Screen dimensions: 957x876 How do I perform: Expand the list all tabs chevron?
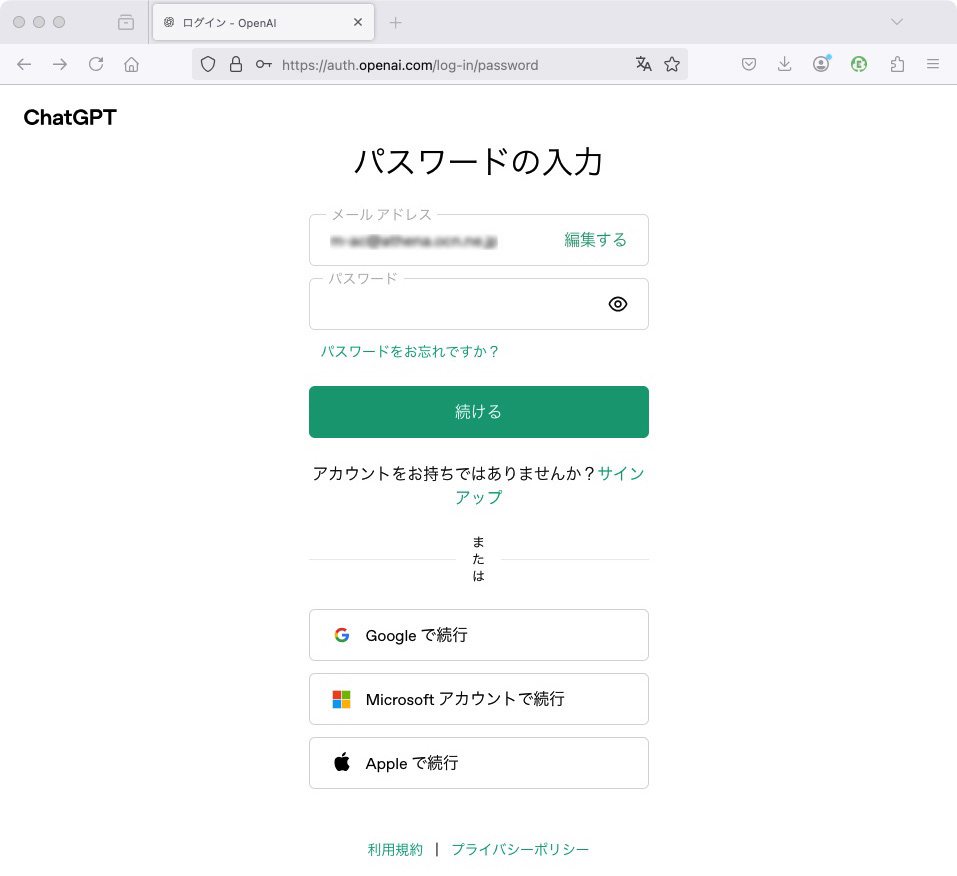click(897, 22)
